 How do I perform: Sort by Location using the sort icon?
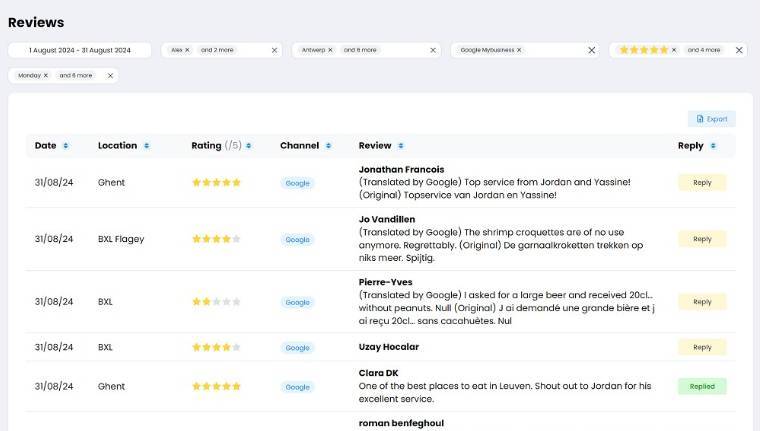tap(146, 146)
